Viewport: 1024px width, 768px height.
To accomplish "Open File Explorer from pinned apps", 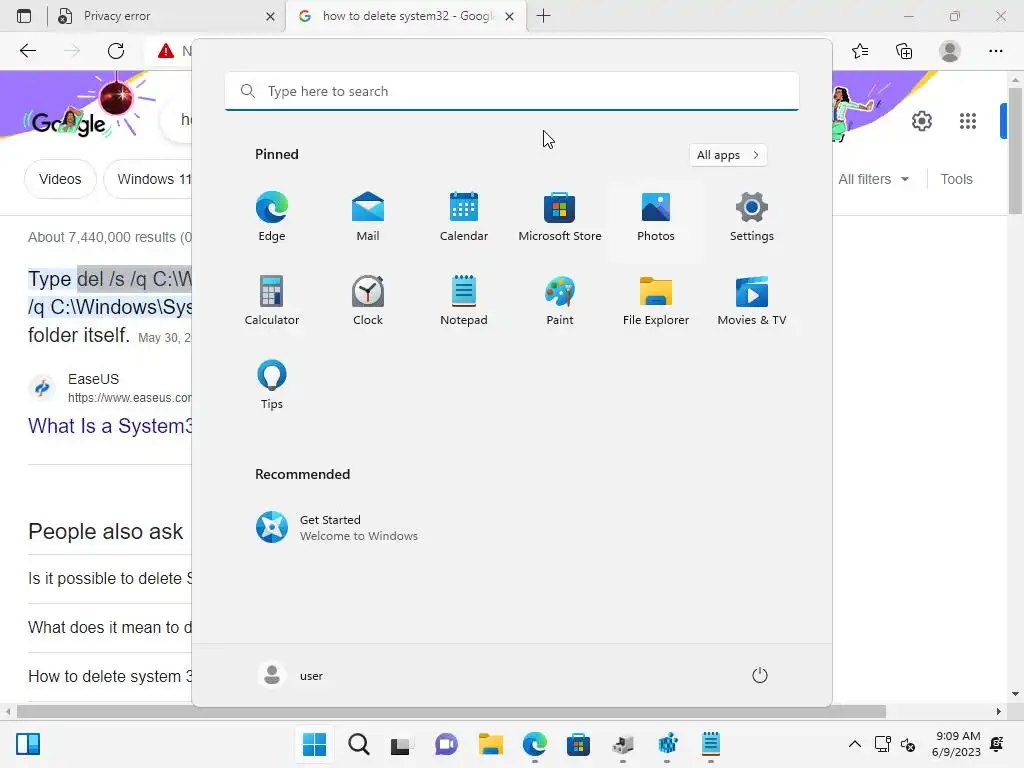I will coord(656,300).
